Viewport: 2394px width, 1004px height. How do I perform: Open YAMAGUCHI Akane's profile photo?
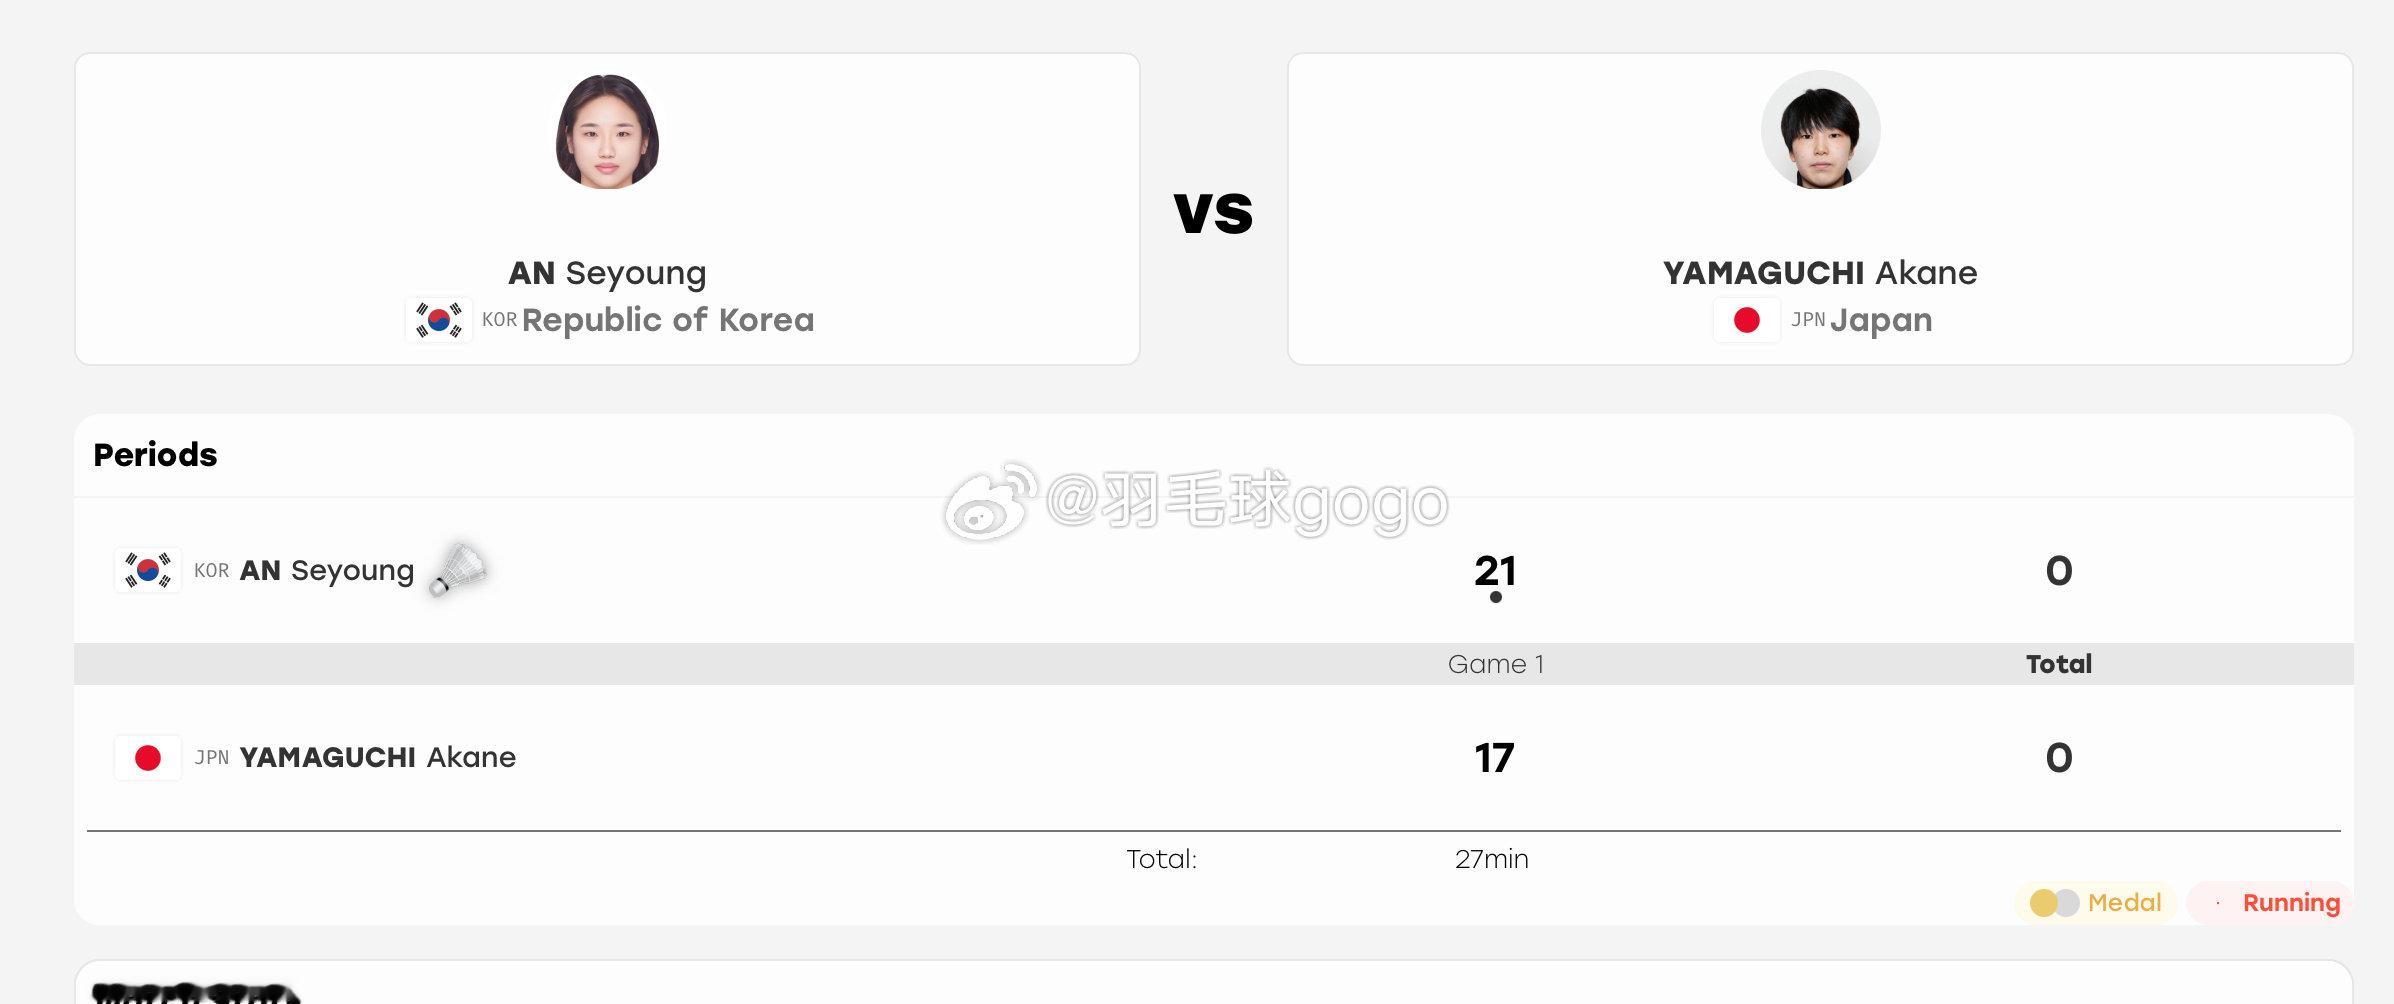point(1820,130)
